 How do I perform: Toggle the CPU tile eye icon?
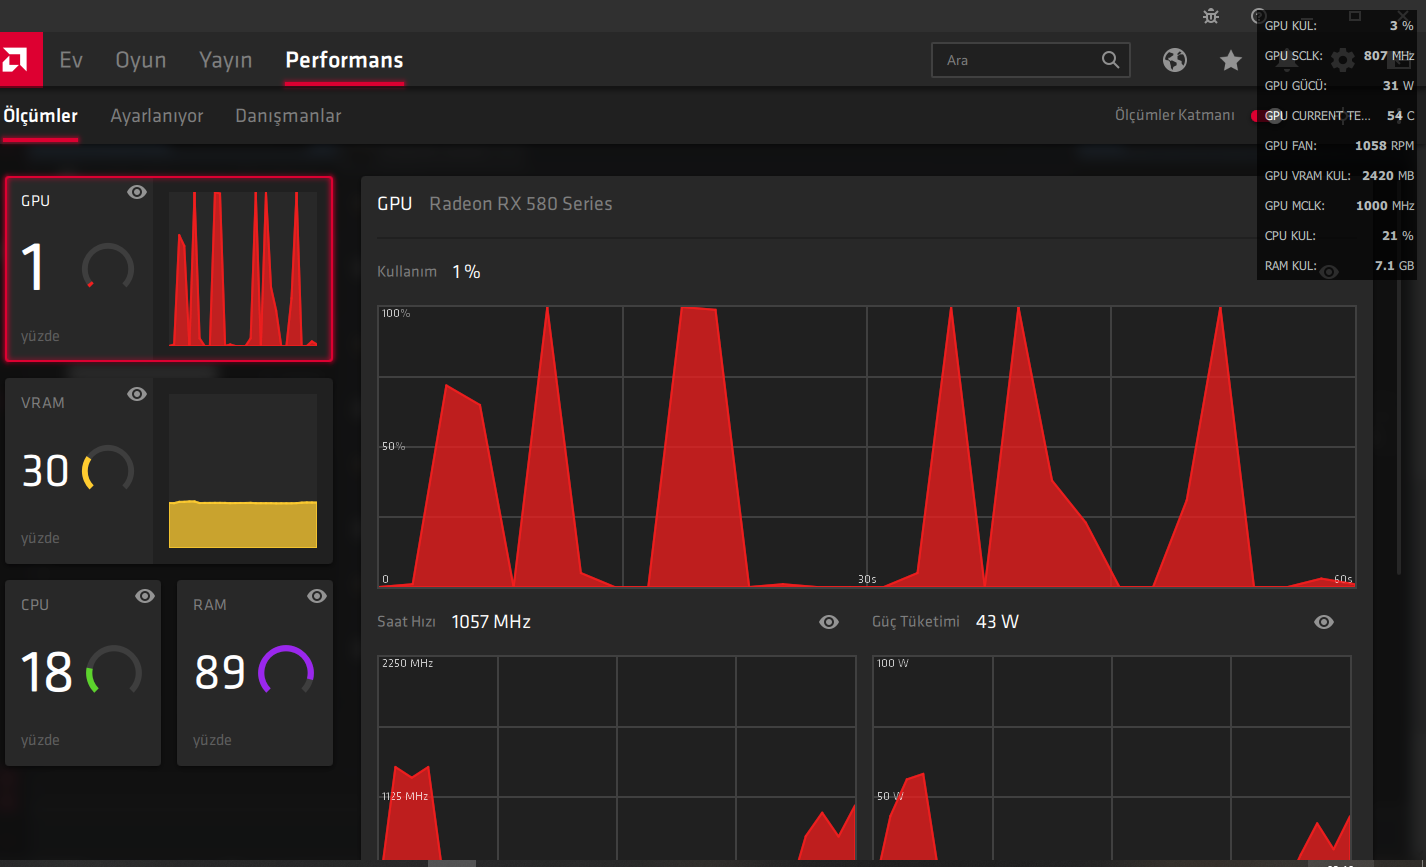[145, 596]
